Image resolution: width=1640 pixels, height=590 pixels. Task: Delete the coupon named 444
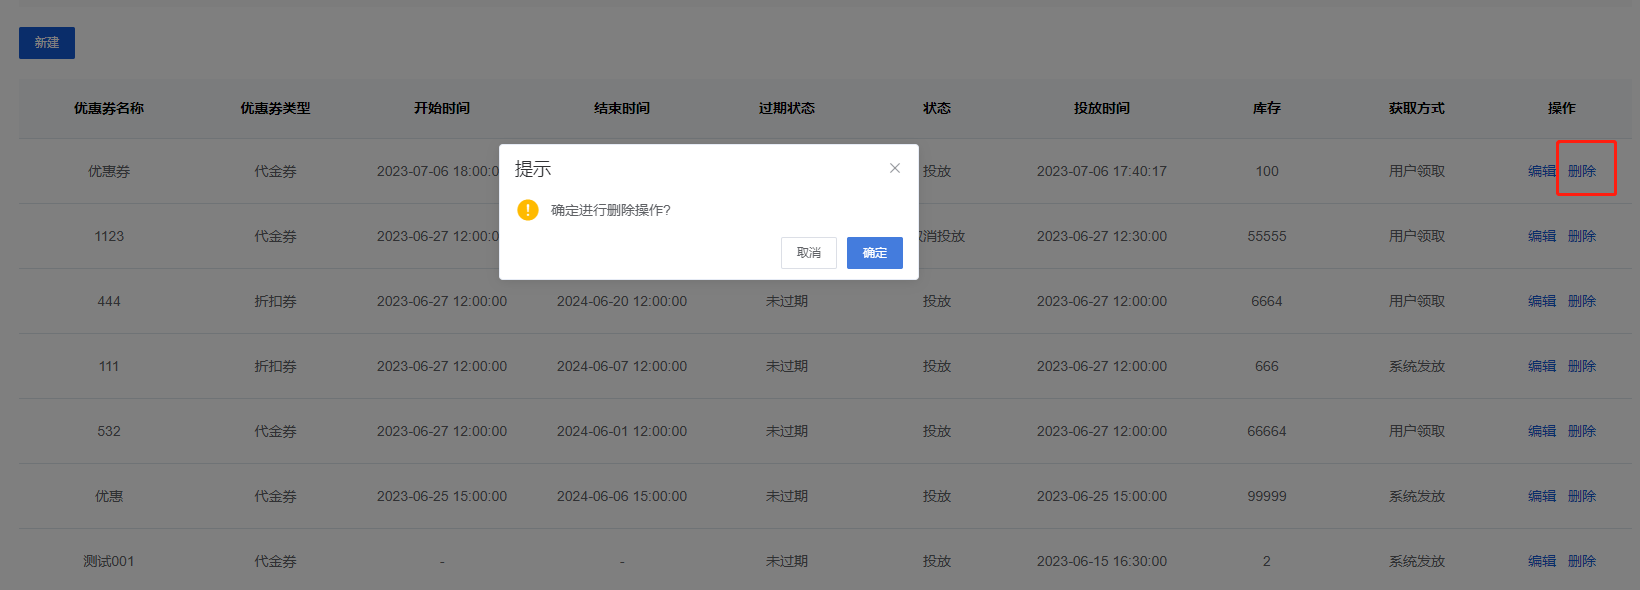pos(1582,301)
